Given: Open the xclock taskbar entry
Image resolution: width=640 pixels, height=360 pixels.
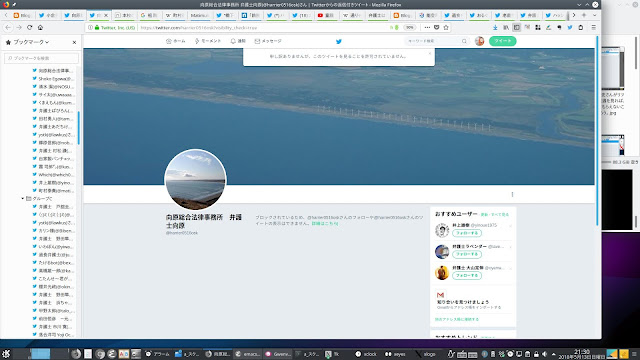Looking at the screenshot, I should pos(367,354).
